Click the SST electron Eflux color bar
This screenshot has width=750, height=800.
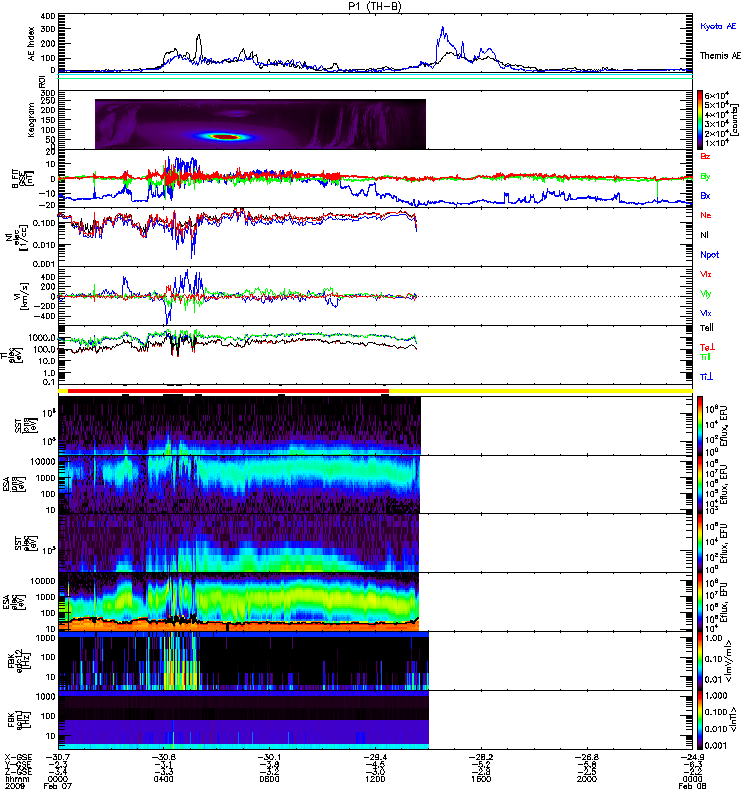click(x=700, y=543)
